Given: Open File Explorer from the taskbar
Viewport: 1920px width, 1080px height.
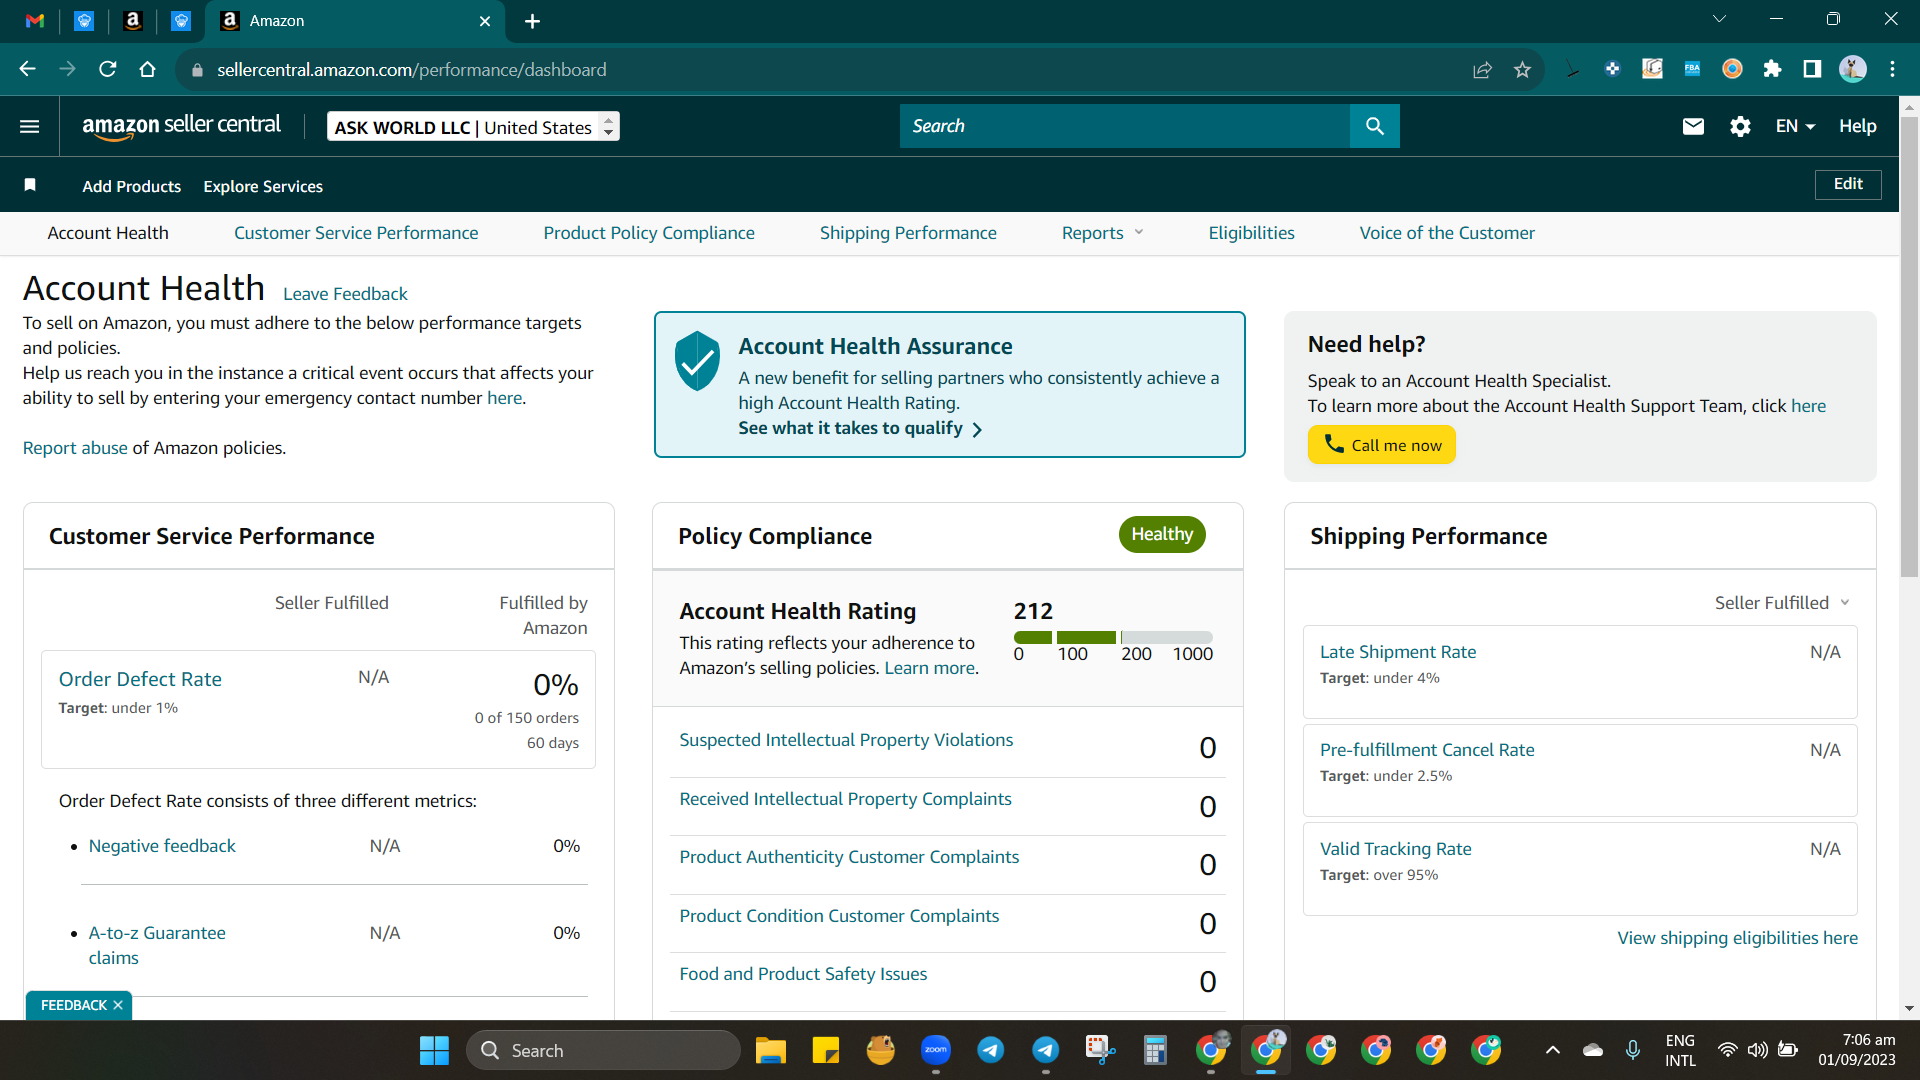Looking at the screenshot, I should 770,1050.
